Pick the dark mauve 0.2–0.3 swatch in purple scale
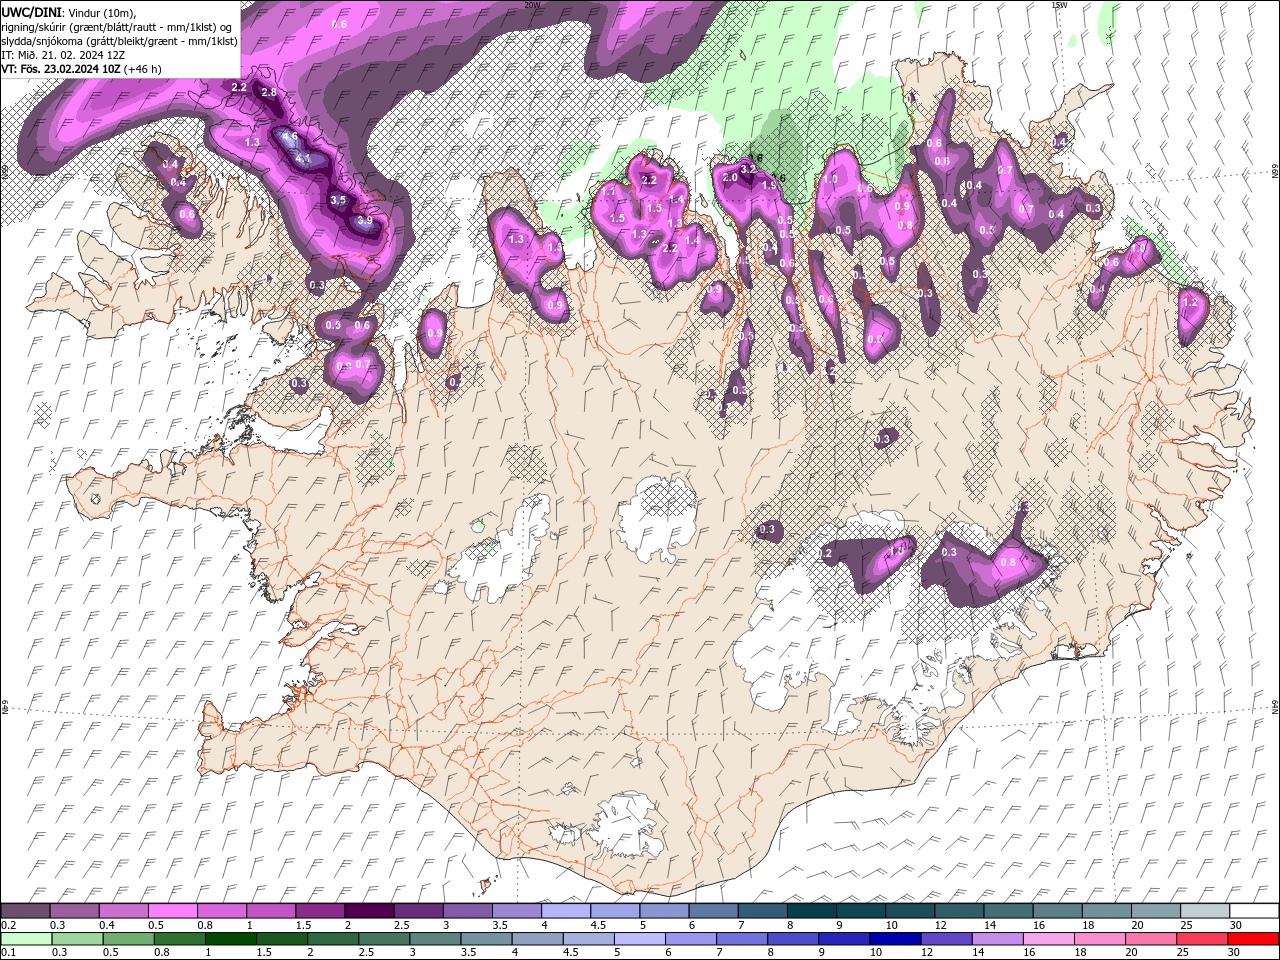The height and width of the screenshot is (960, 1280). pos(26,911)
